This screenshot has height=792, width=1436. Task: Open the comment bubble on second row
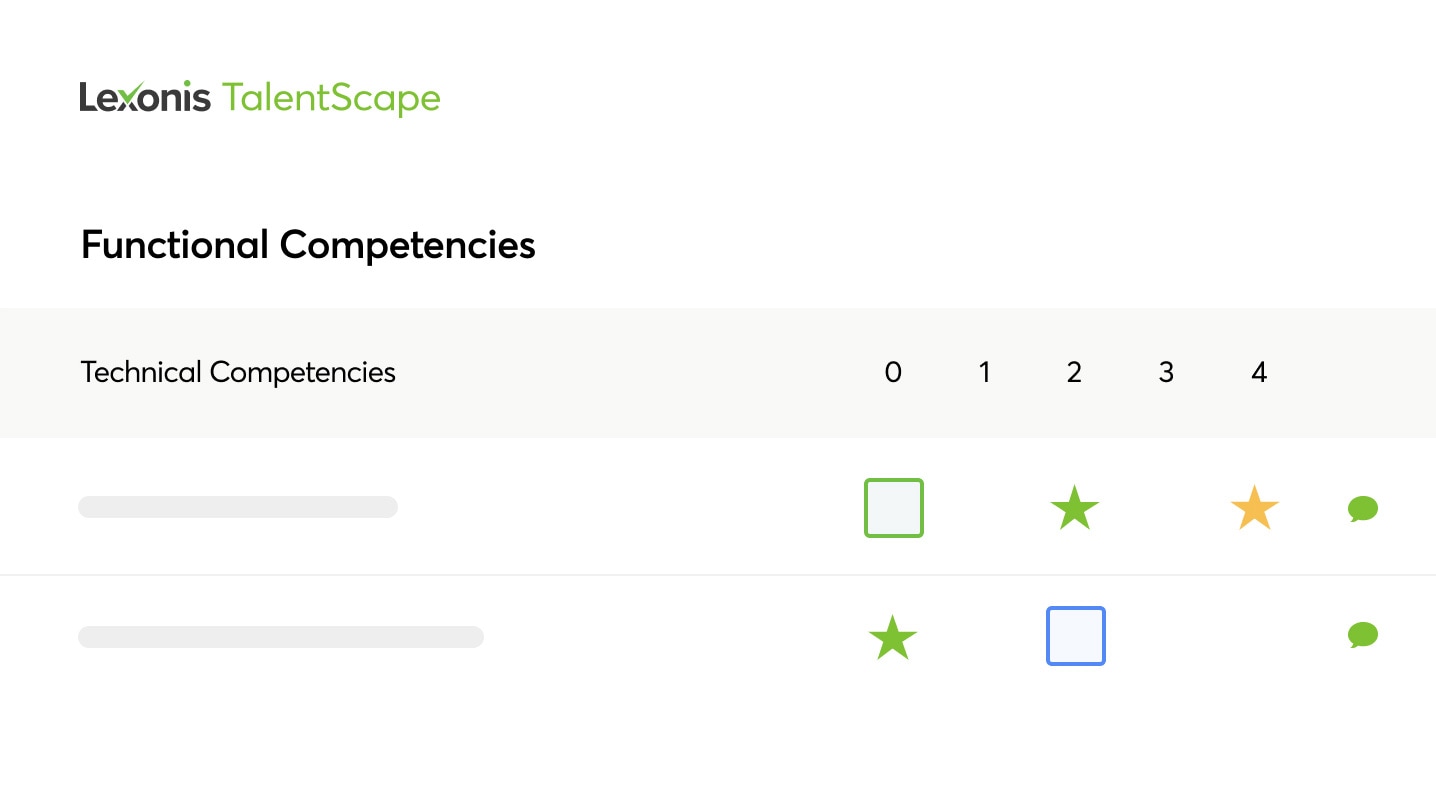pyautogui.click(x=1363, y=635)
